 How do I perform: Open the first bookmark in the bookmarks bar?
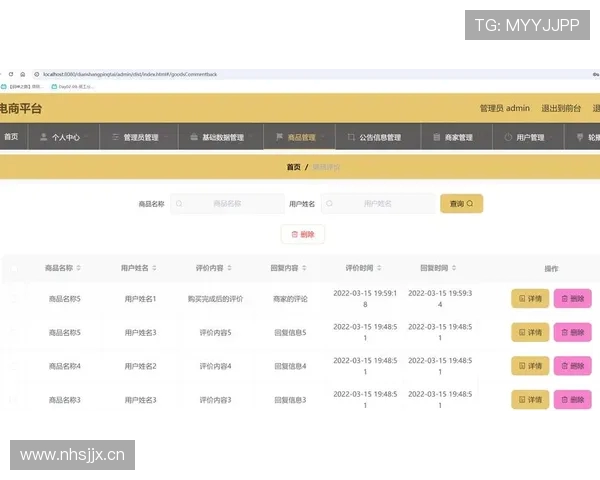pyautogui.click(x=23, y=87)
